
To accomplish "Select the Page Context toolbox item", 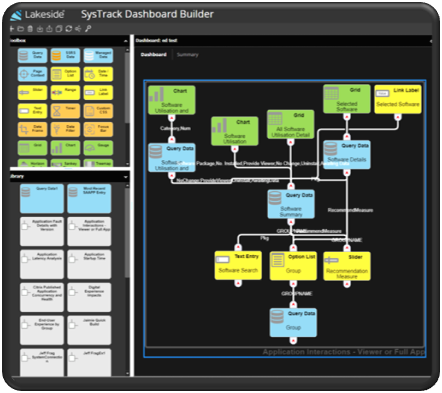I will 32,74.
